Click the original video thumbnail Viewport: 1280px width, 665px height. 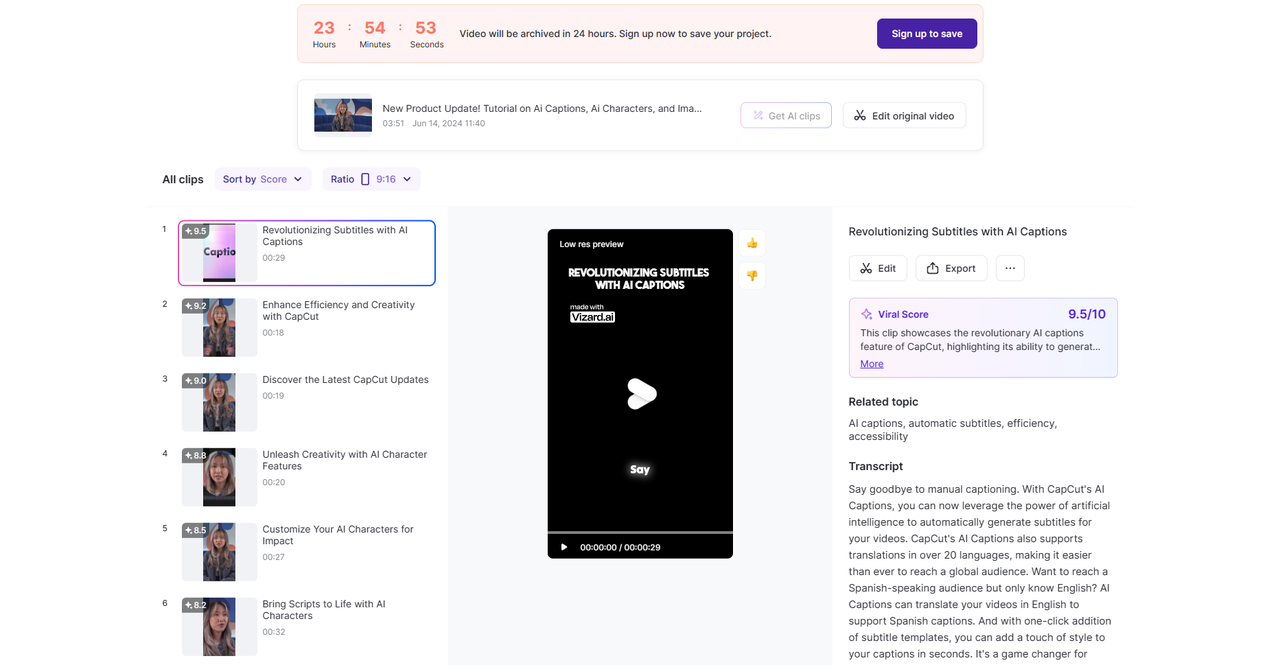point(343,114)
